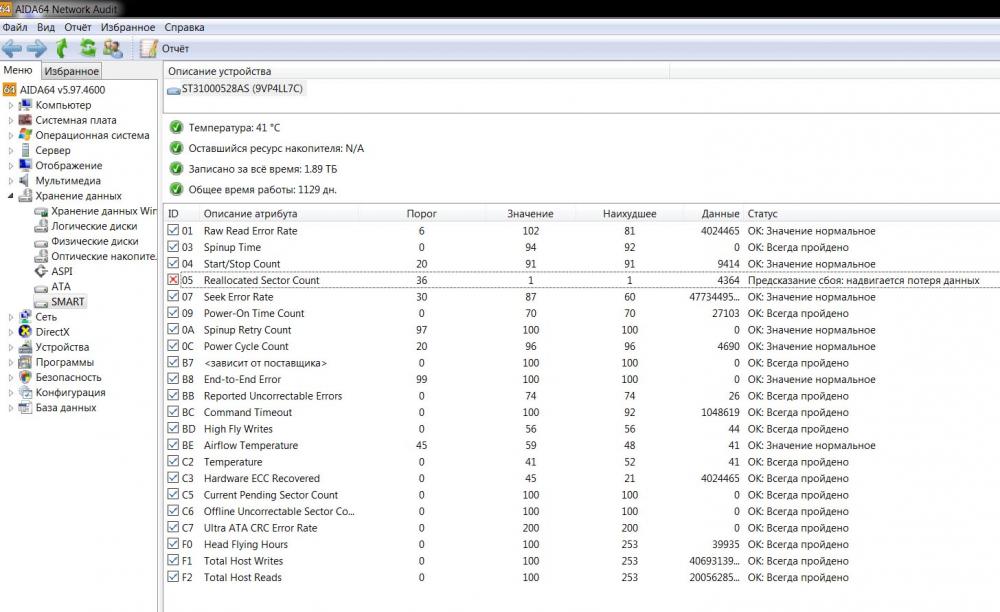
Task: Toggle the Spinup Time checkbox
Action: pos(173,247)
